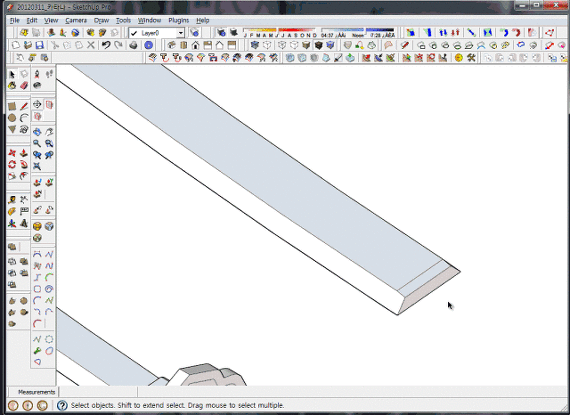Click the Zoom magnifier tool
This screenshot has width=570, height=415.
[x=37, y=143]
